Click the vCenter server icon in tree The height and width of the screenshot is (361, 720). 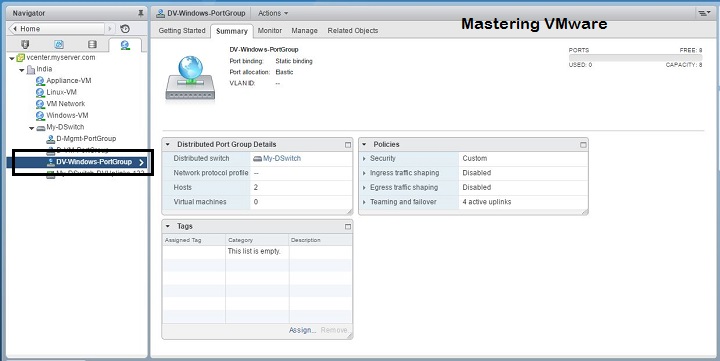click(20, 58)
